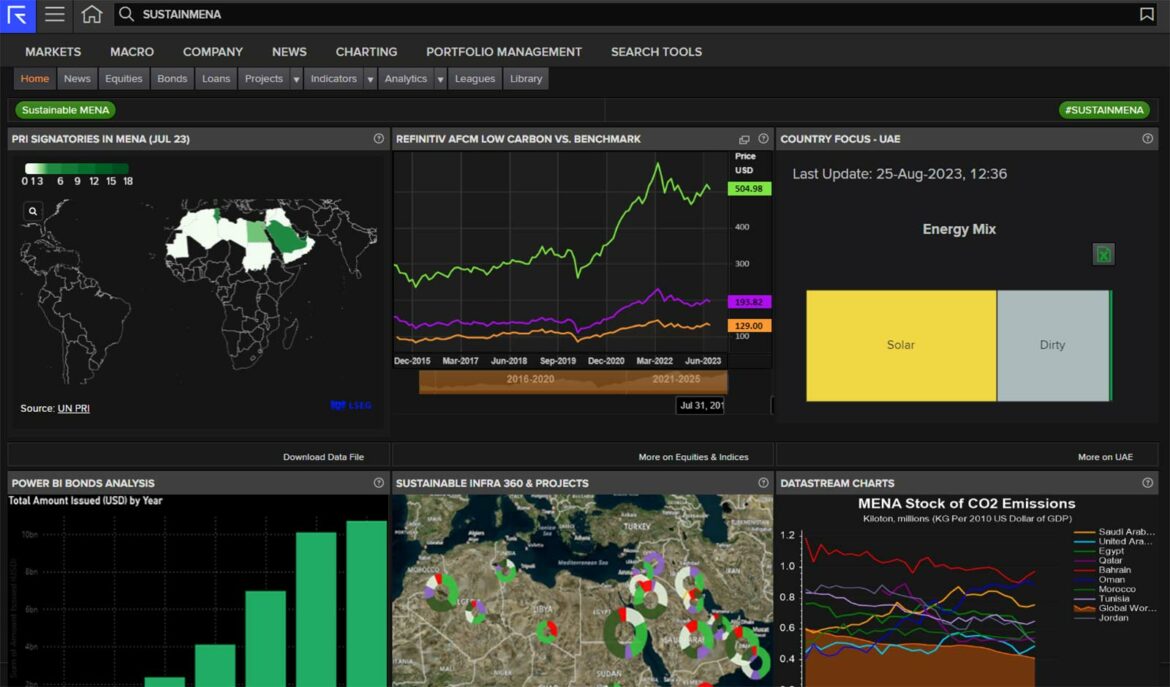Open the UN PRI source link

[73, 408]
